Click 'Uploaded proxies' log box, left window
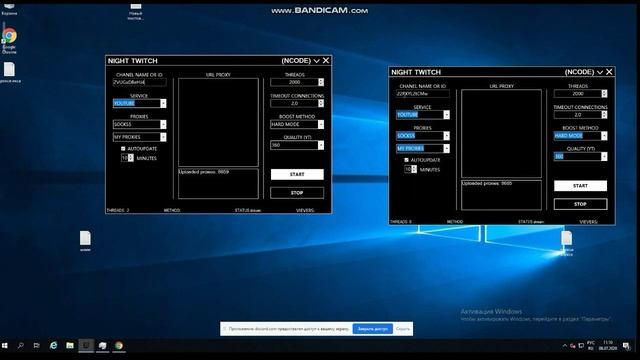The height and width of the screenshot is (360, 640). point(218,184)
